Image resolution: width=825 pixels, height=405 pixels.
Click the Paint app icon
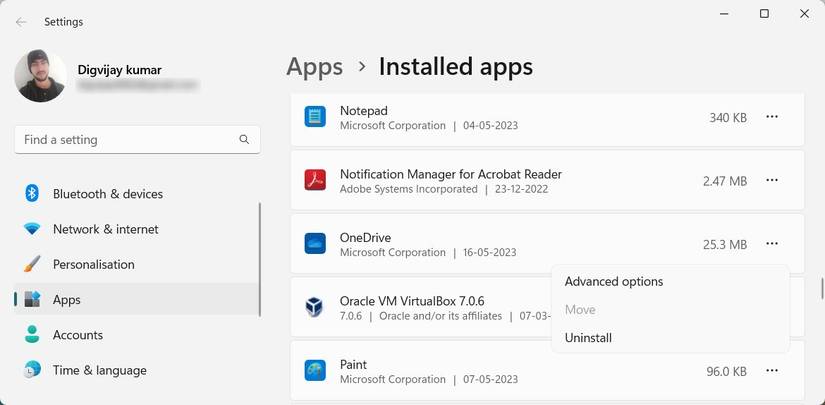click(x=315, y=371)
